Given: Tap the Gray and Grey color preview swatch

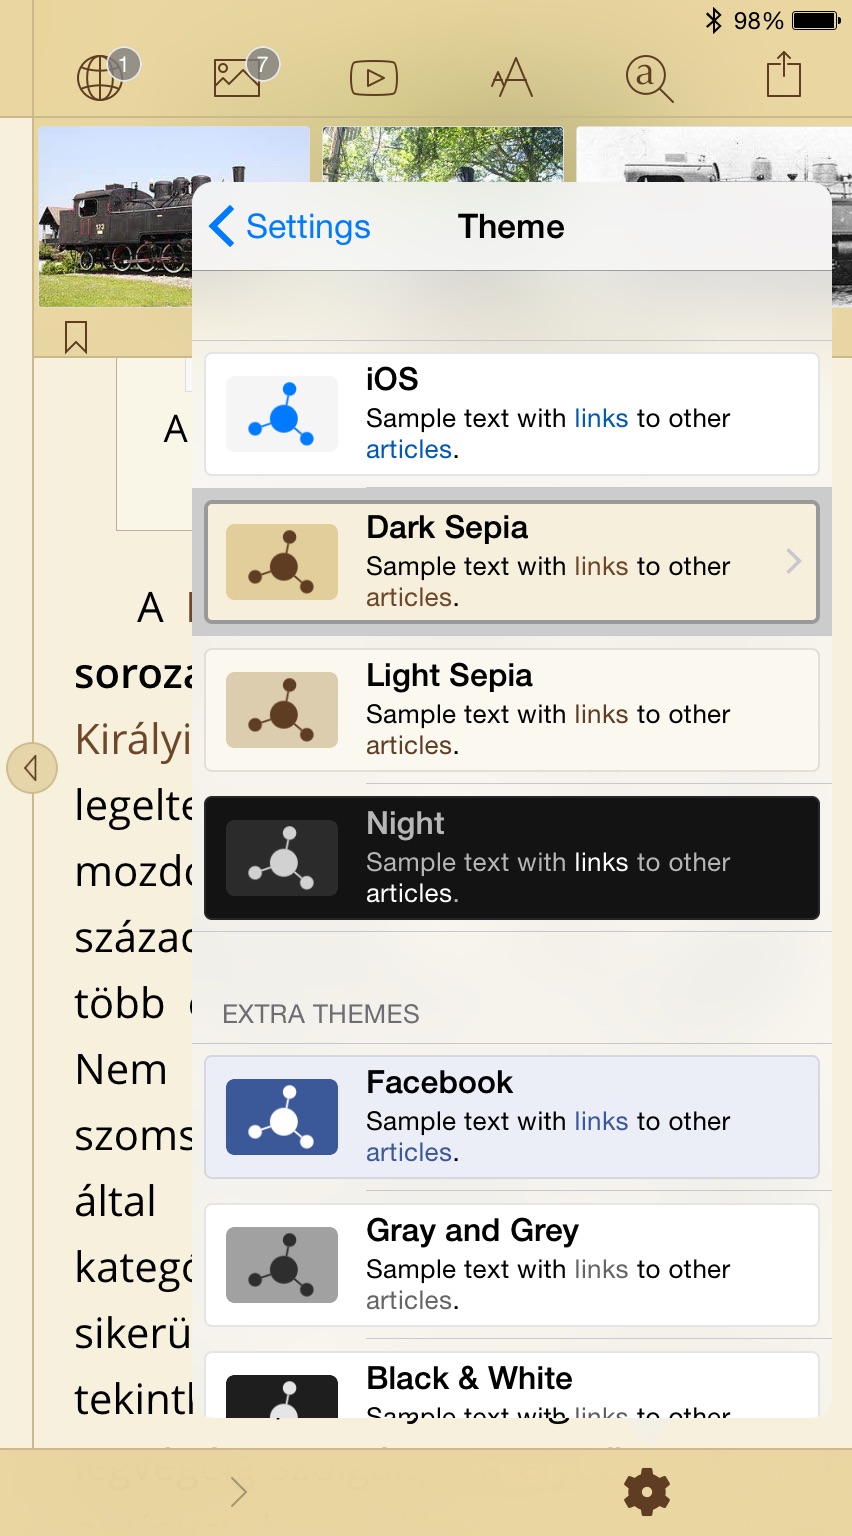Looking at the screenshot, I should tap(281, 1265).
